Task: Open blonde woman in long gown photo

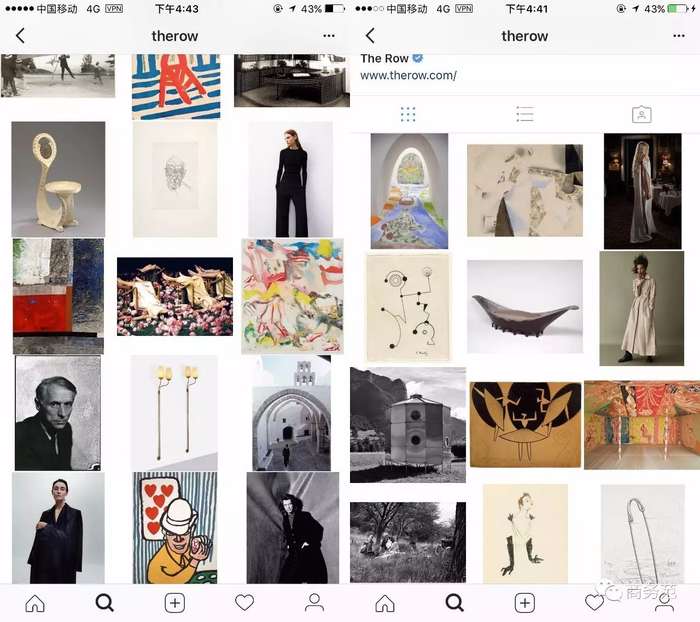Action: (643, 191)
